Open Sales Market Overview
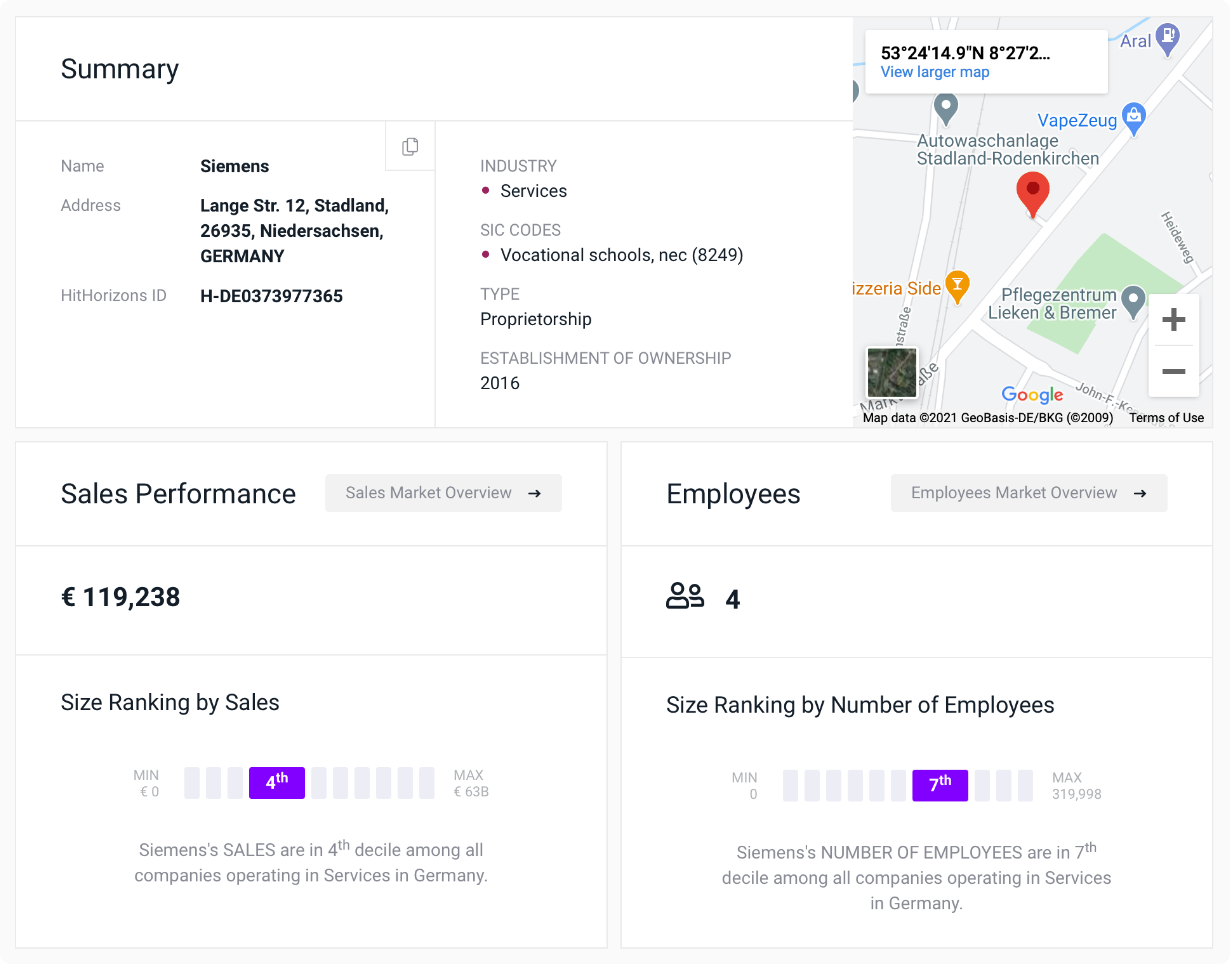Image resolution: width=1230 pixels, height=964 pixels. [x=443, y=493]
